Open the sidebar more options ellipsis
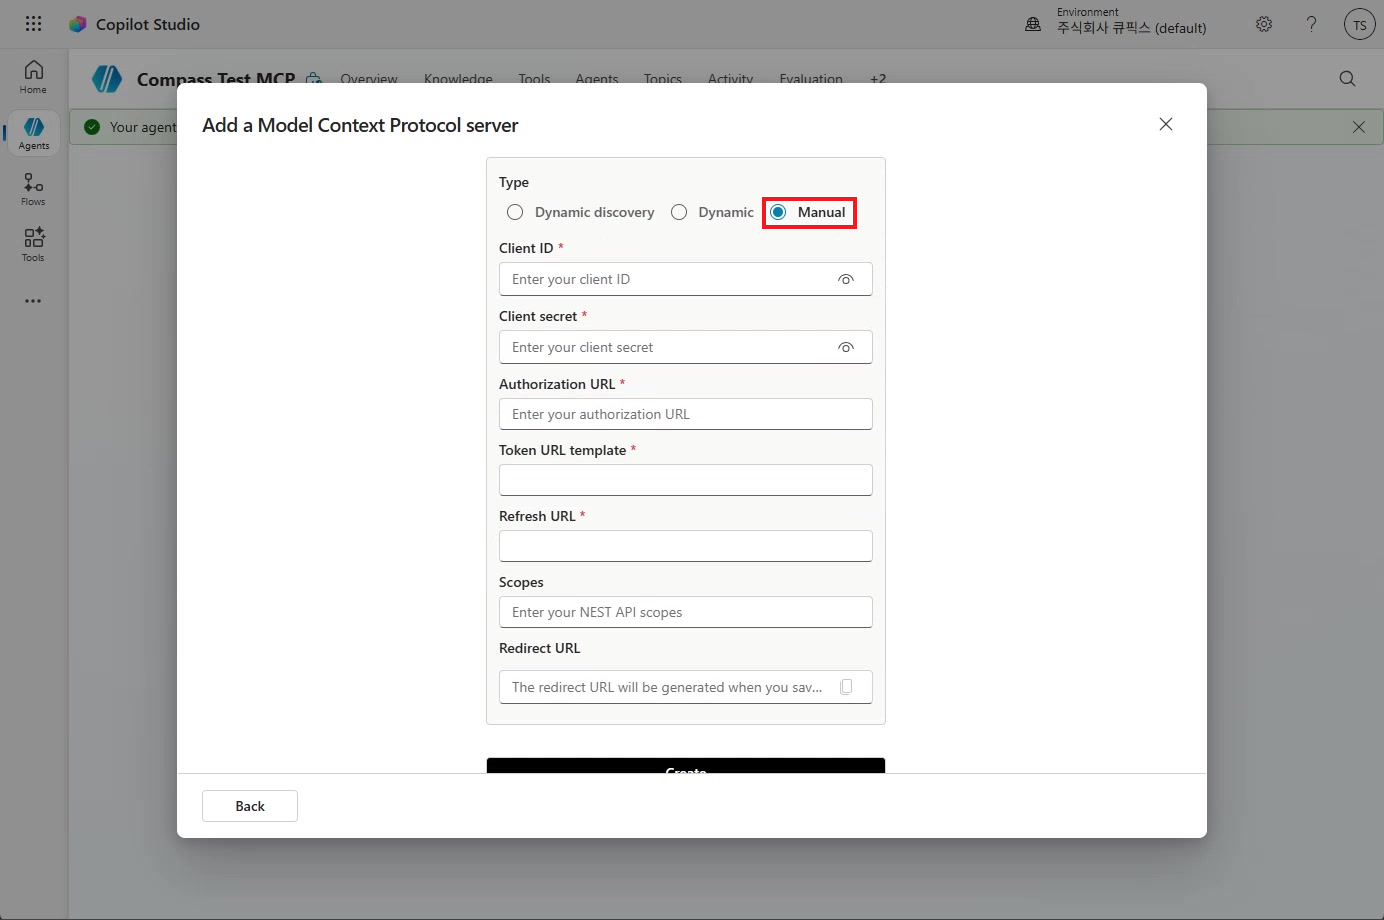Image resolution: width=1384 pixels, height=920 pixels. coord(33,301)
